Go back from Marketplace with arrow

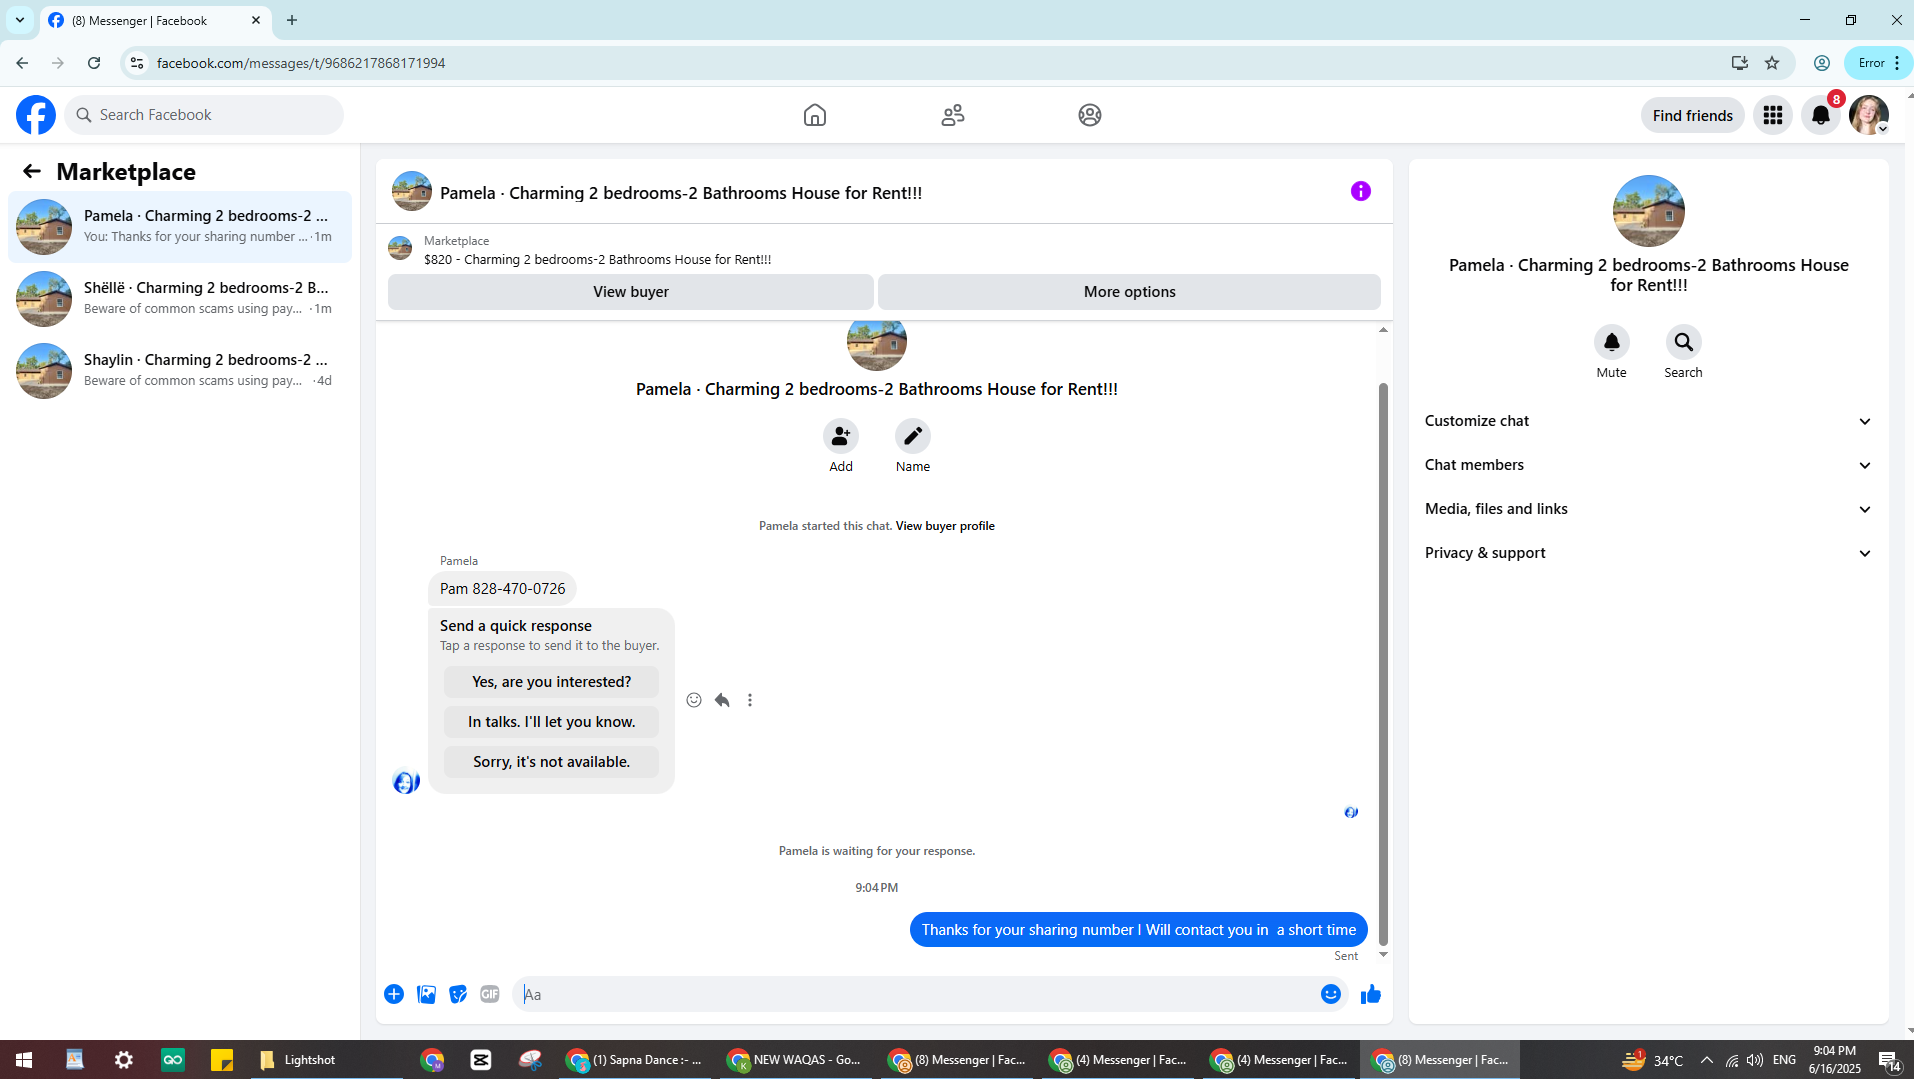click(32, 171)
